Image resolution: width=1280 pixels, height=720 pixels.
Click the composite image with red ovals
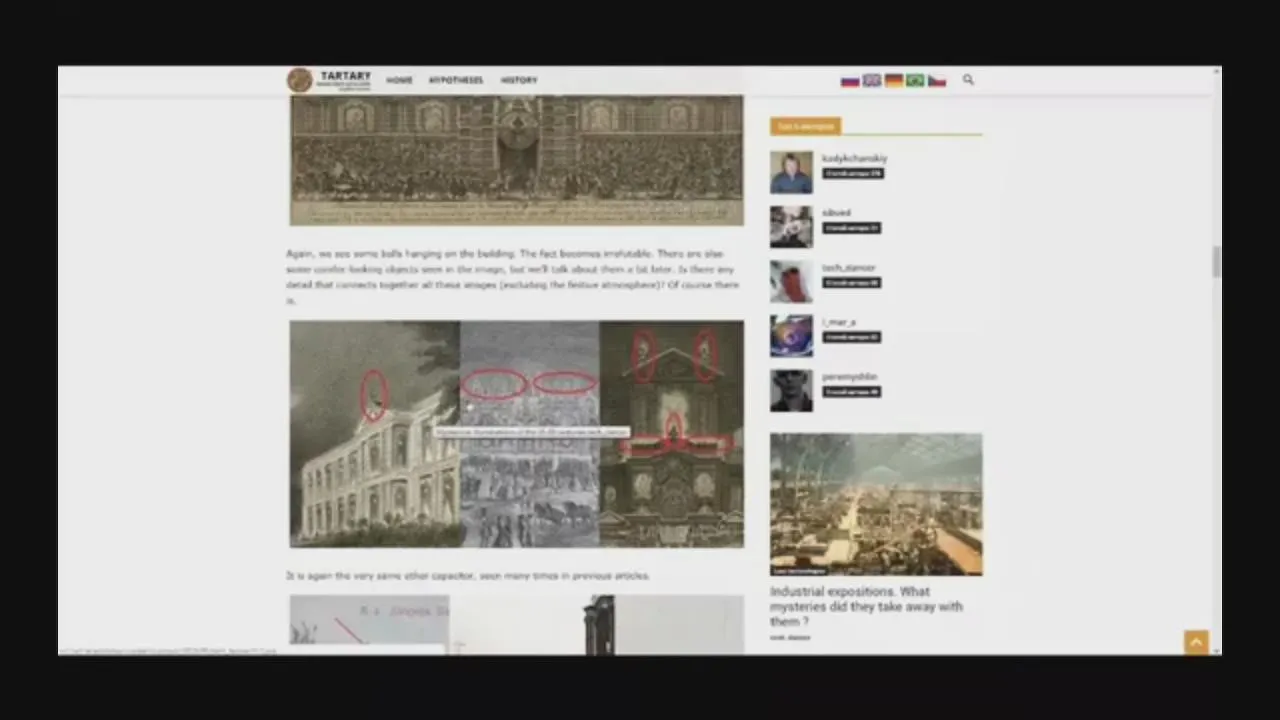point(517,434)
